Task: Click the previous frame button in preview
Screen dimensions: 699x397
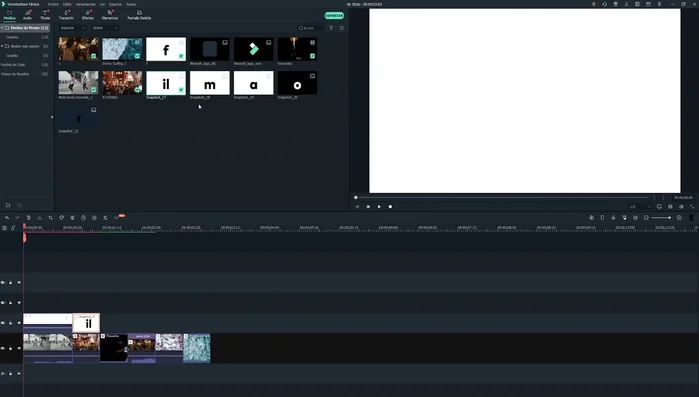Action: pyautogui.click(x=357, y=207)
